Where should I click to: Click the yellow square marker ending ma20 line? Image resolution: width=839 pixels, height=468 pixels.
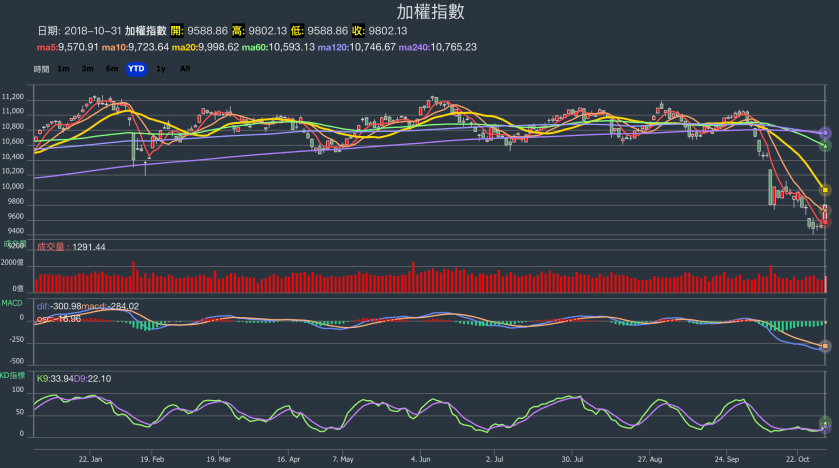[x=825, y=189]
